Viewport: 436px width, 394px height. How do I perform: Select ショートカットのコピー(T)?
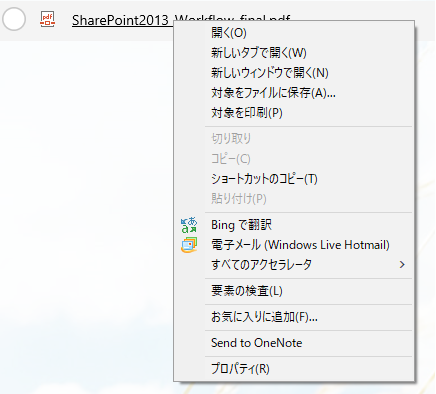point(293,179)
